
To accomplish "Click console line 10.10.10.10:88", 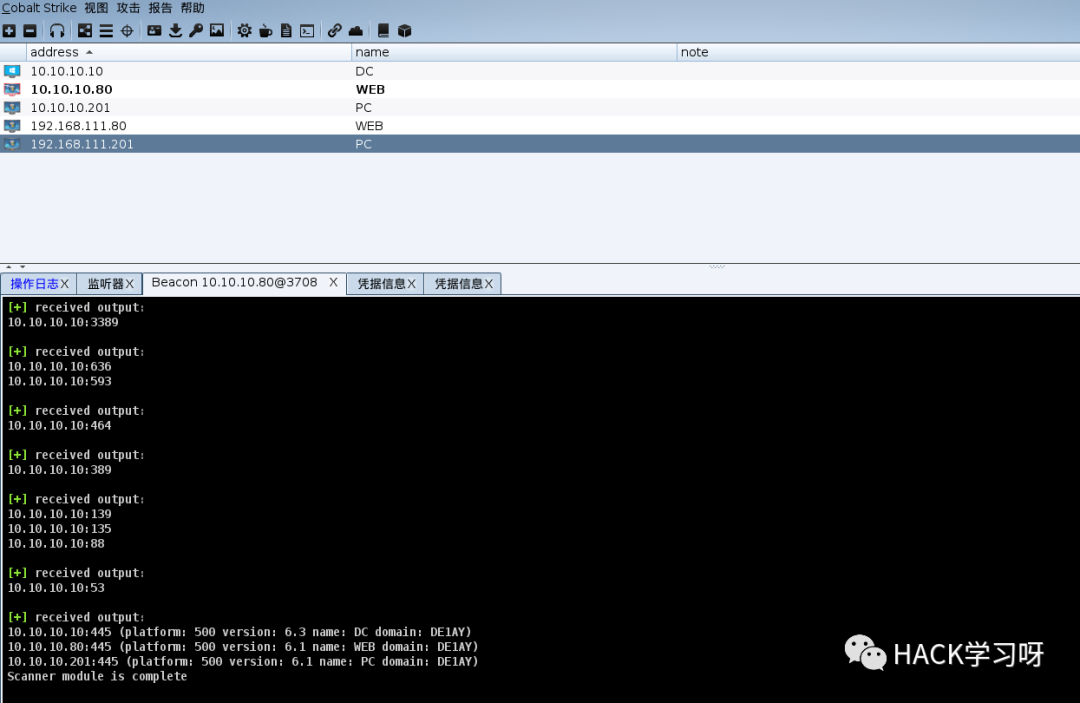I will [x=56, y=543].
